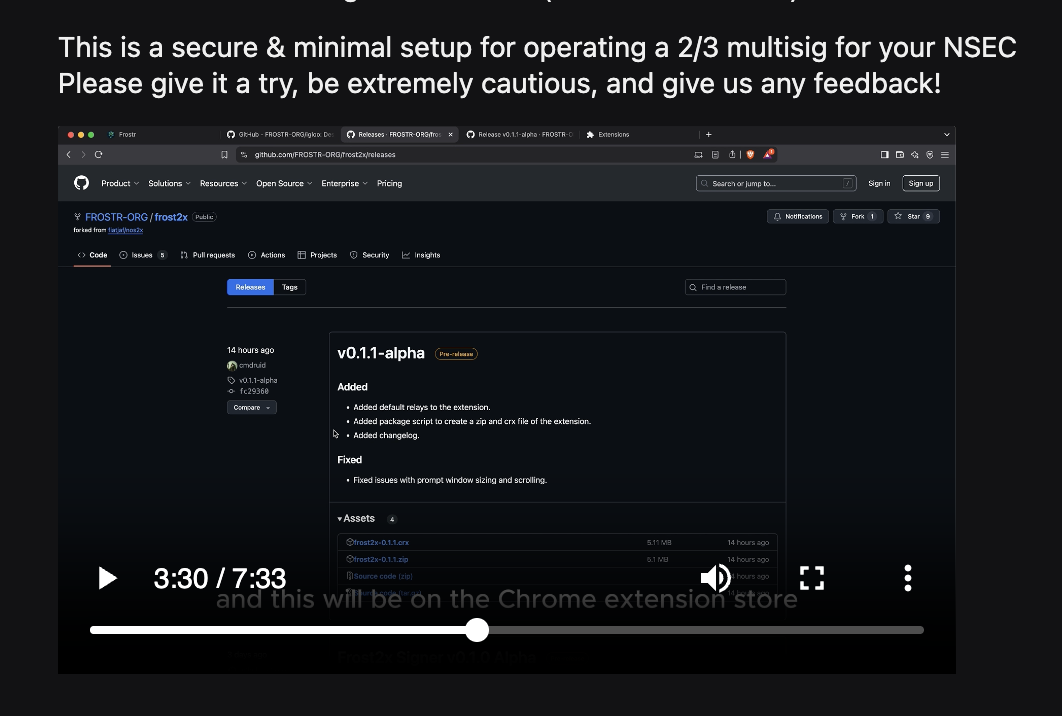
Task: Close the Releases FROSTR-ORG tab
Action: click(x=450, y=134)
